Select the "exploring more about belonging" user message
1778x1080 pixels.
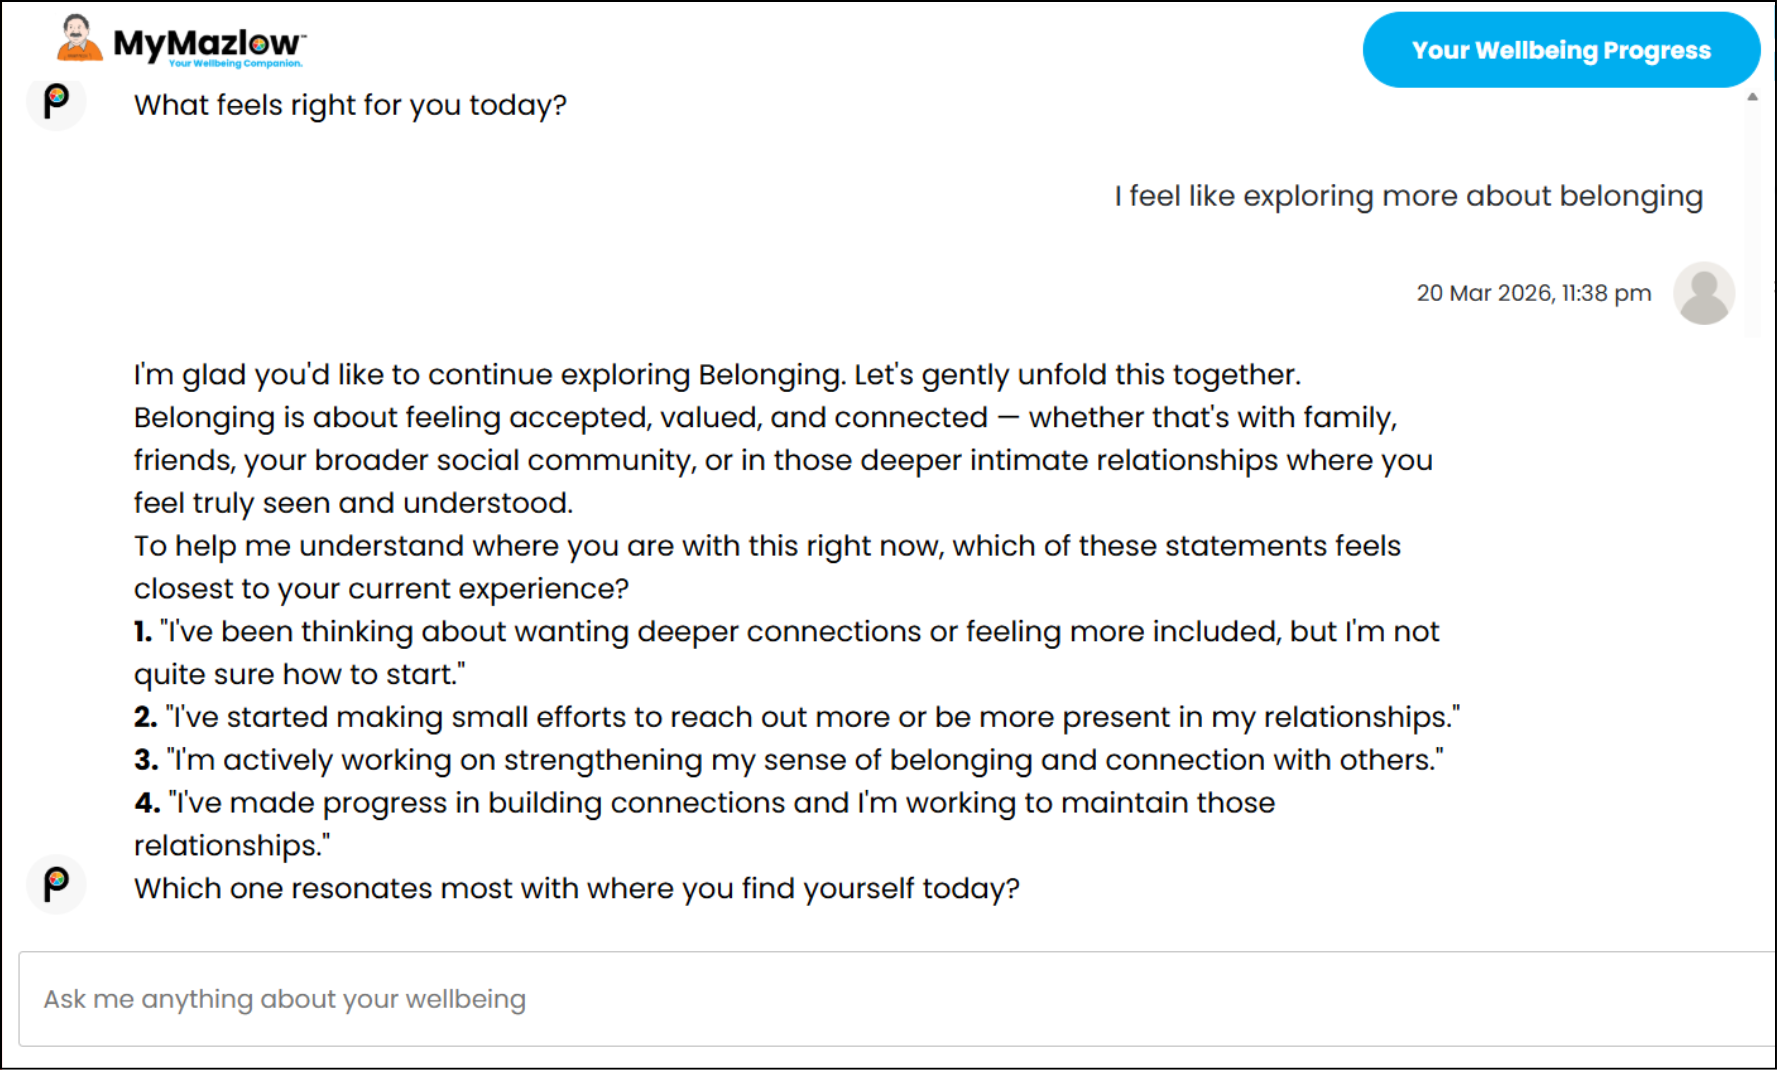(1408, 196)
